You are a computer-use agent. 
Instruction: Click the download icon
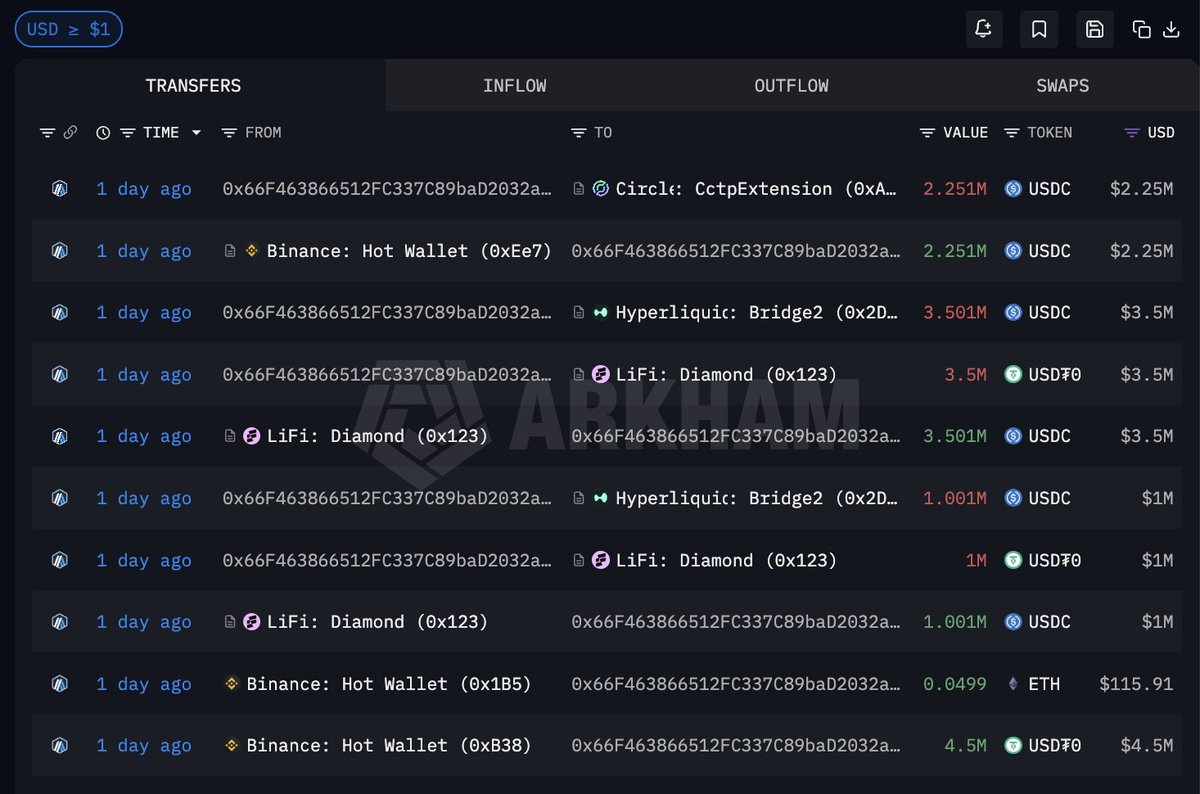coord(1171,29)
